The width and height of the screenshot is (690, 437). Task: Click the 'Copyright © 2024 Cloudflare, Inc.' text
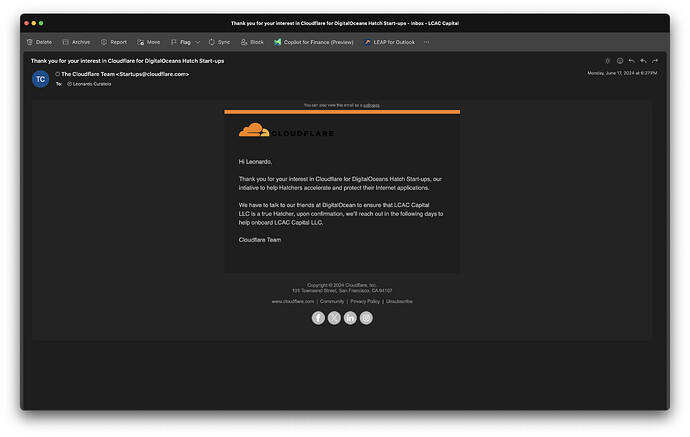(x=342, y=285)
